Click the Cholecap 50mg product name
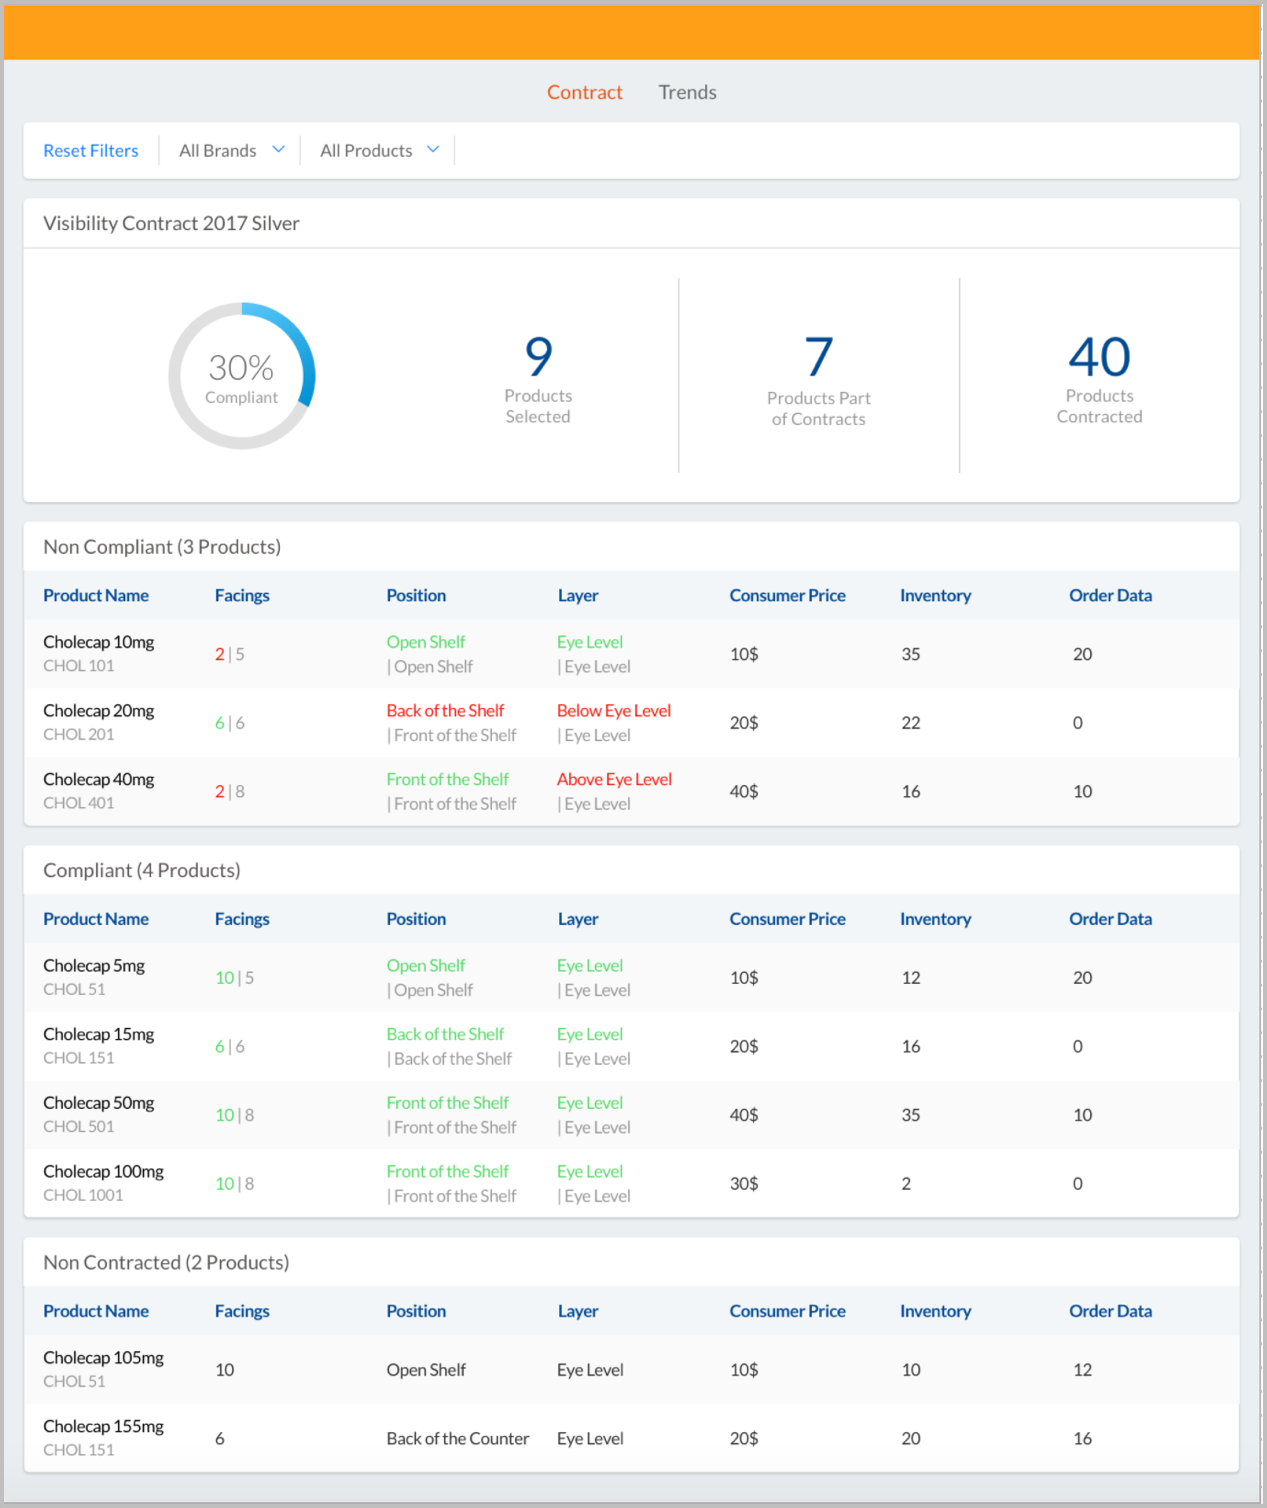The height and width of the screenshot is (1508, 1267). (x=98, y=1103)
